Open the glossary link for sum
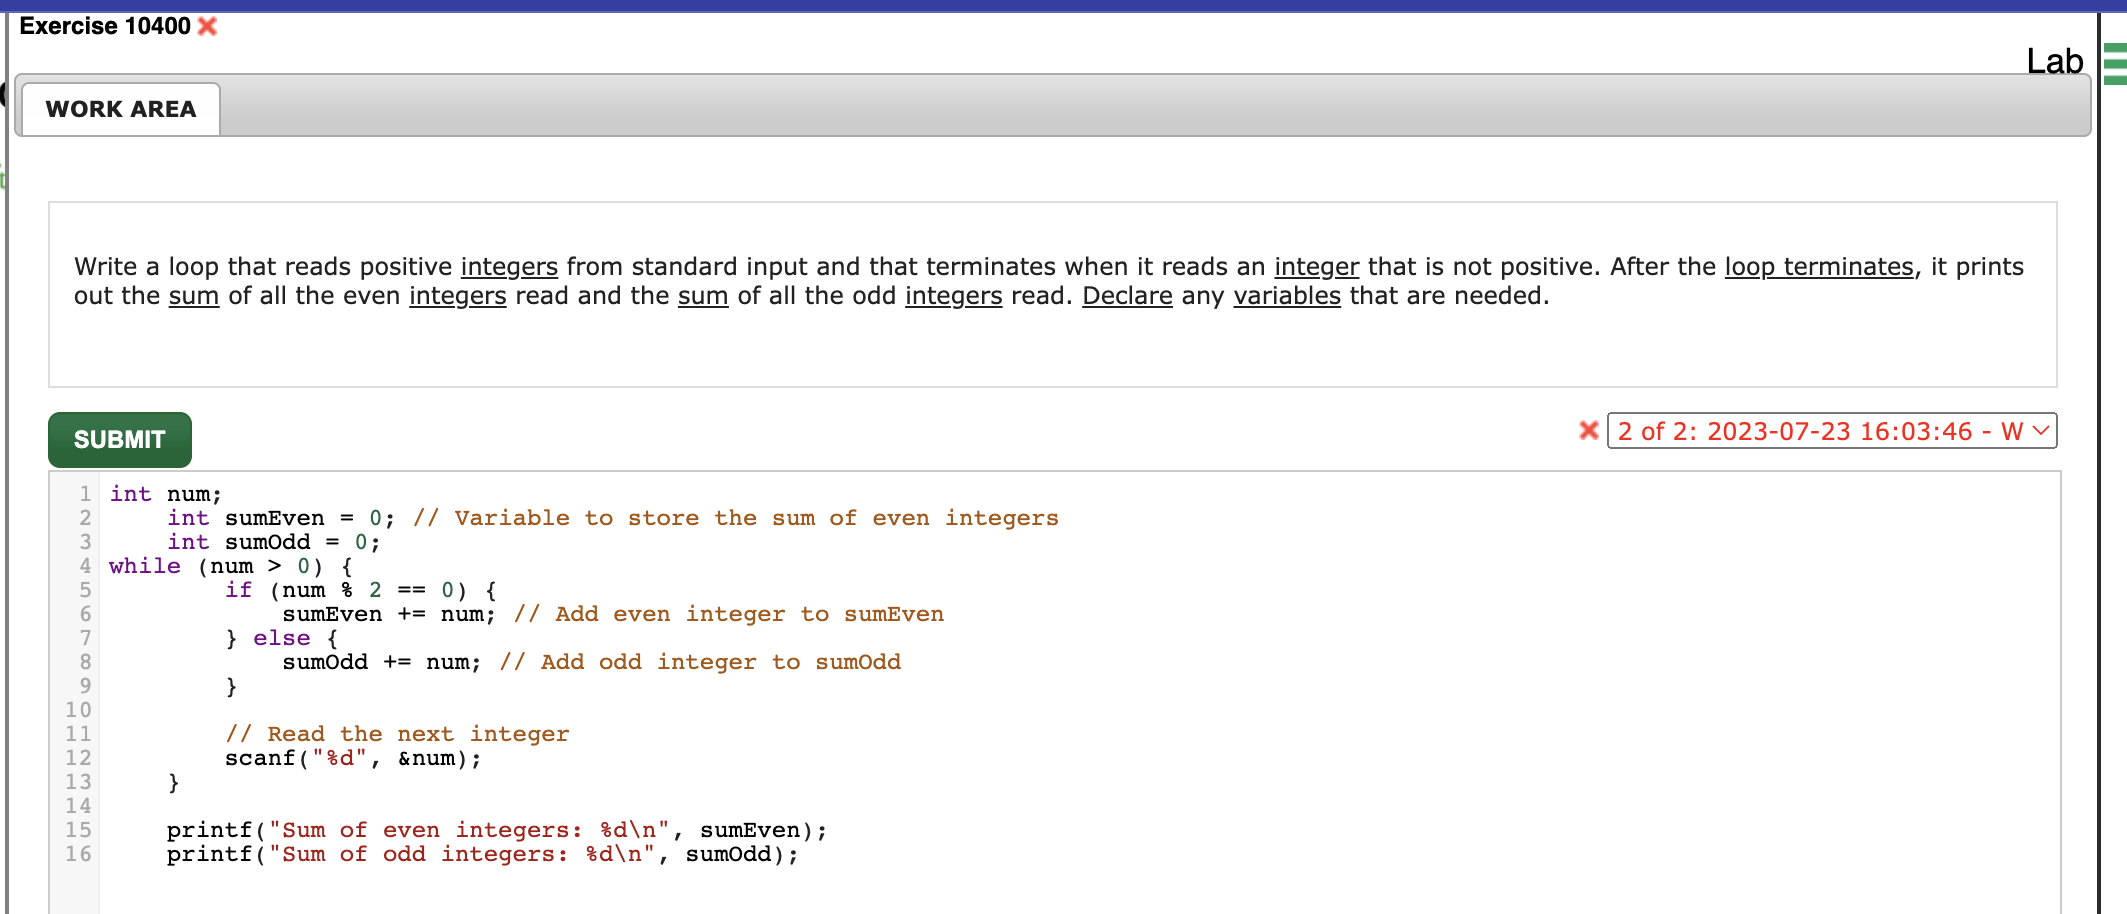Viewport: 2127px width, 914px height. pyautogui.click(x=194, y=296)
